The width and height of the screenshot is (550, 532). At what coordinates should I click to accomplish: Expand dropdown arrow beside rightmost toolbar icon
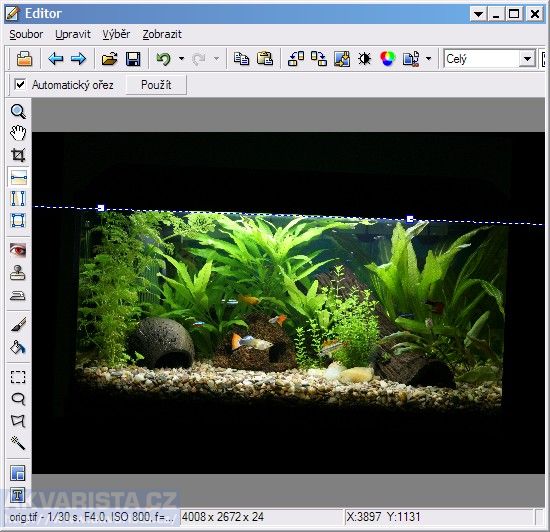coord(428,59)
